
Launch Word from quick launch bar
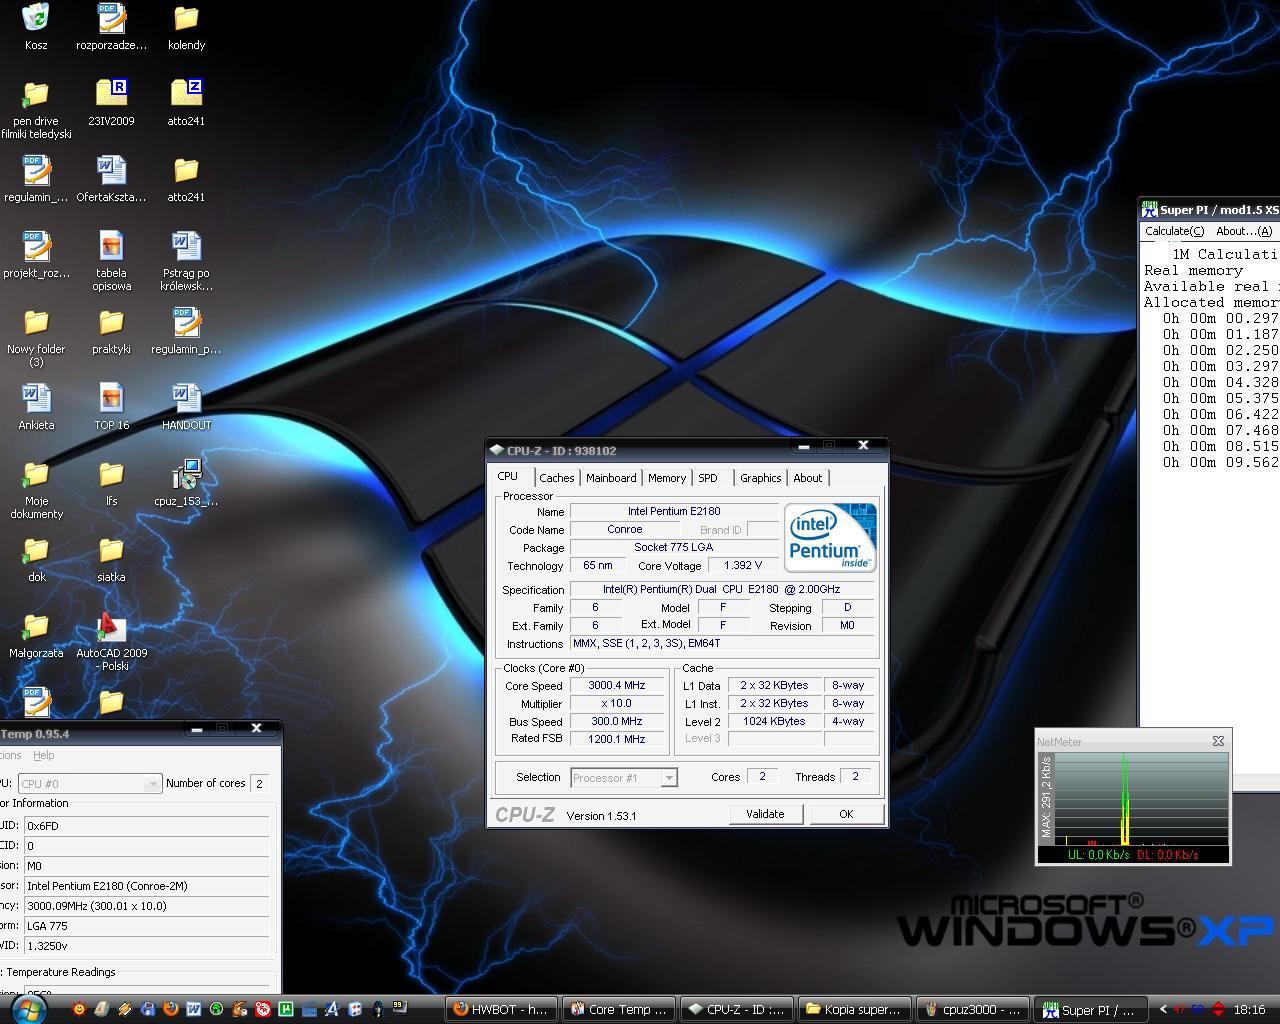click(x=193, y=1010)
